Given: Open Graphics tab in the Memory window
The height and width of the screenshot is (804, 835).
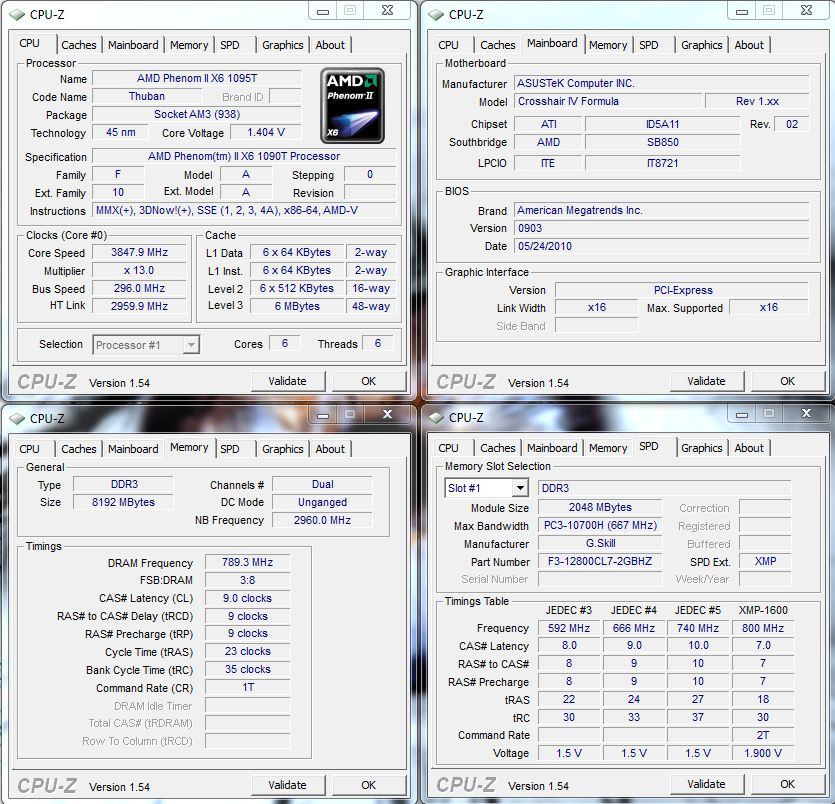Looking at the screenshot, I should 283,449.
